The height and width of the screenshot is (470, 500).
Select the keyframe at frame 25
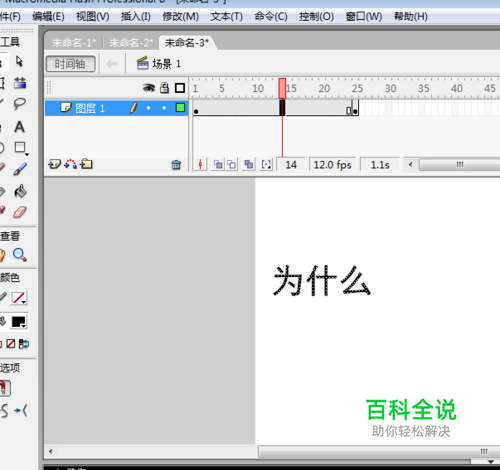click(x=355, y=108)
